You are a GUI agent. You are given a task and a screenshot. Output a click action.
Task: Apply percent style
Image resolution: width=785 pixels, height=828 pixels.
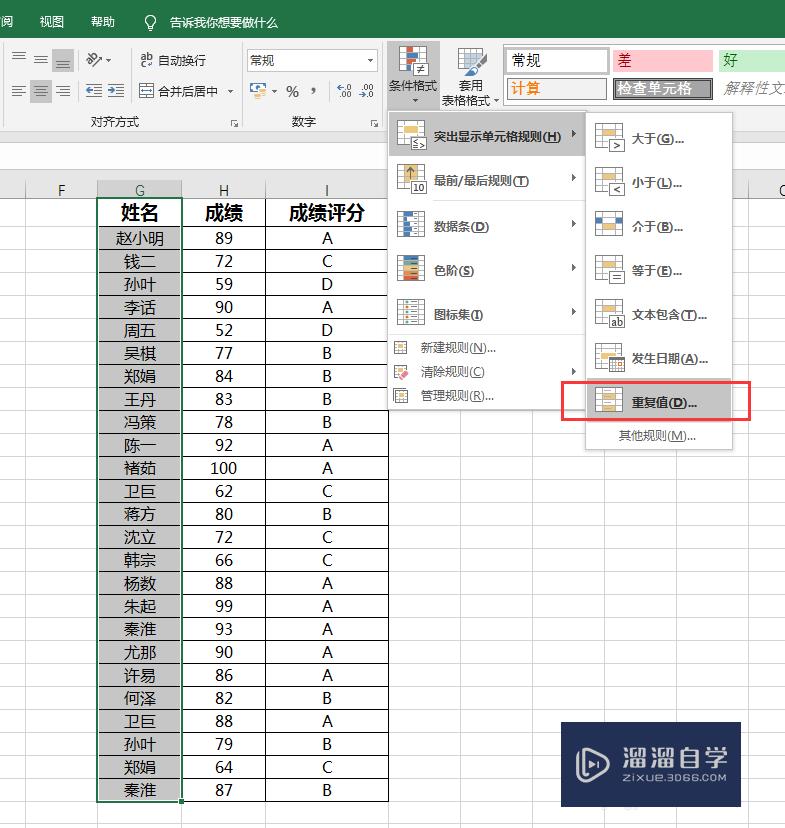pos(292,91)
